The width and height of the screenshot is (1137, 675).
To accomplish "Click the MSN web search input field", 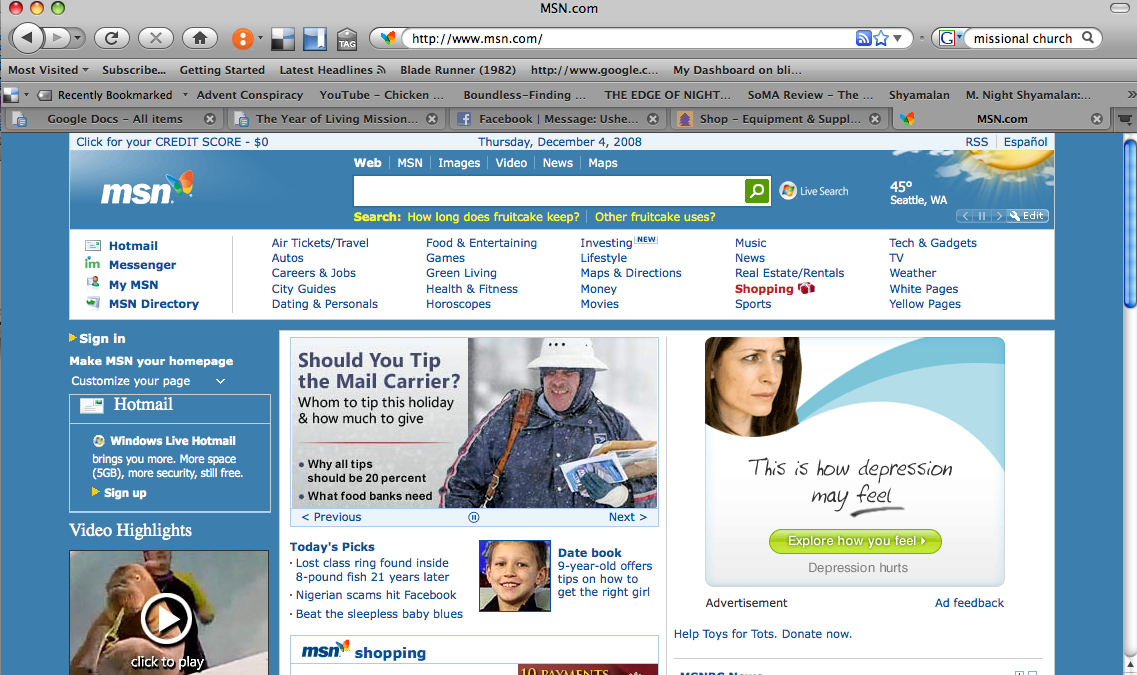I will pos(548,190).
